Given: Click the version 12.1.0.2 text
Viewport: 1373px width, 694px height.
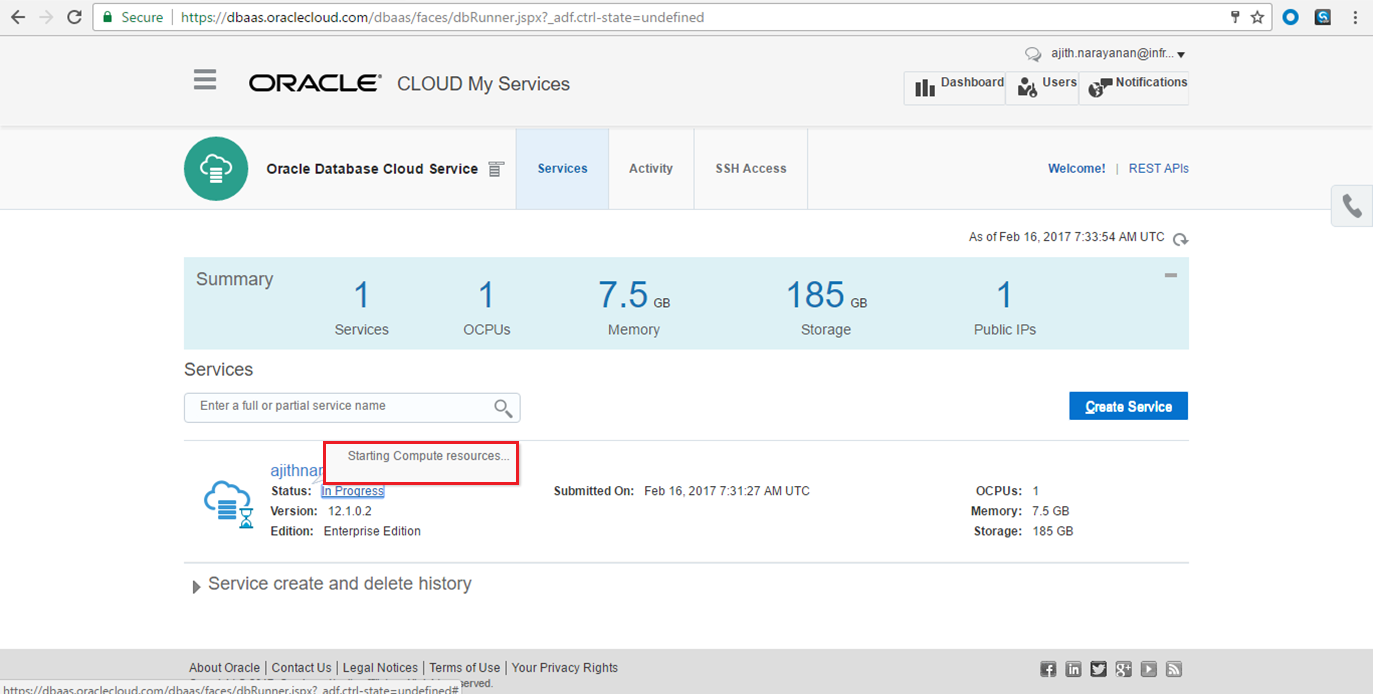Looking at the screenshot, I should click(350, 511).
